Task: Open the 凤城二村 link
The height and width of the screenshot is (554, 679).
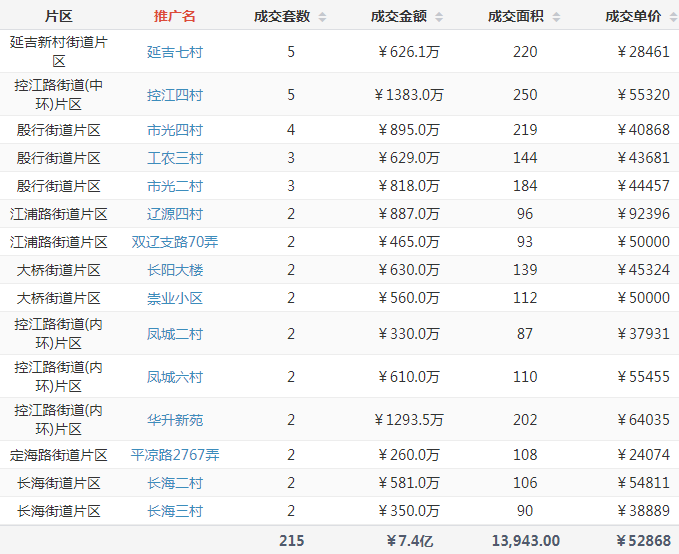Action: point(175,334)
